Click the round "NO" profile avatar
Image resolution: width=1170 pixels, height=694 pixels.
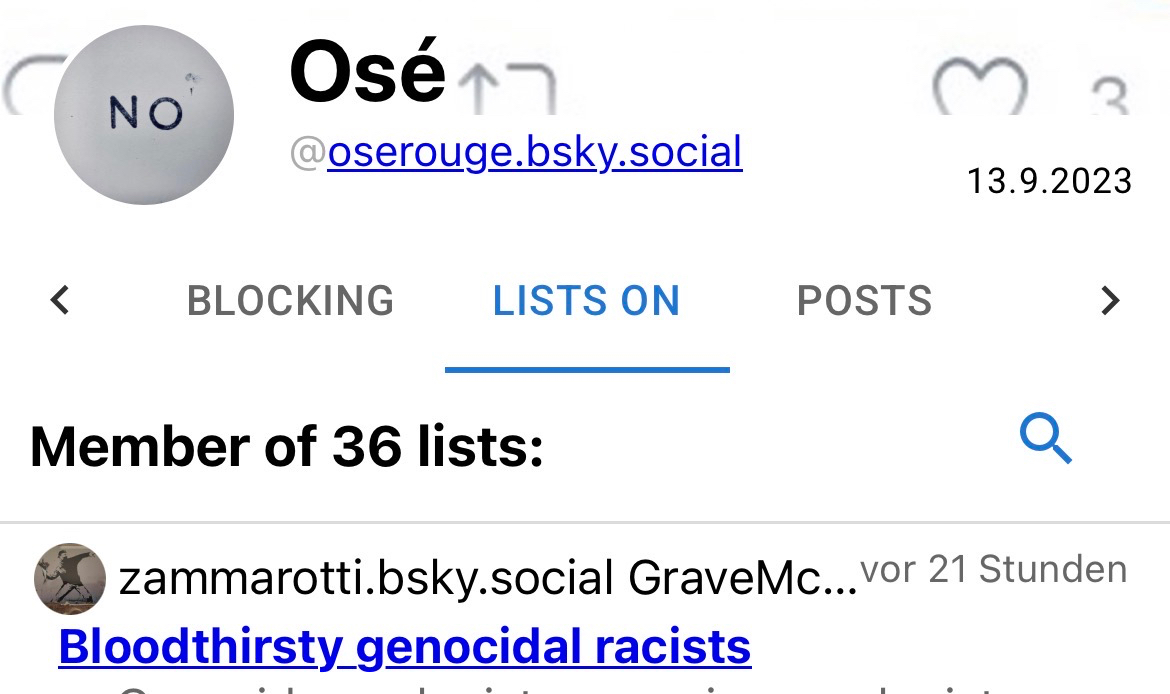pyautogui.click(x=144, y=115)
